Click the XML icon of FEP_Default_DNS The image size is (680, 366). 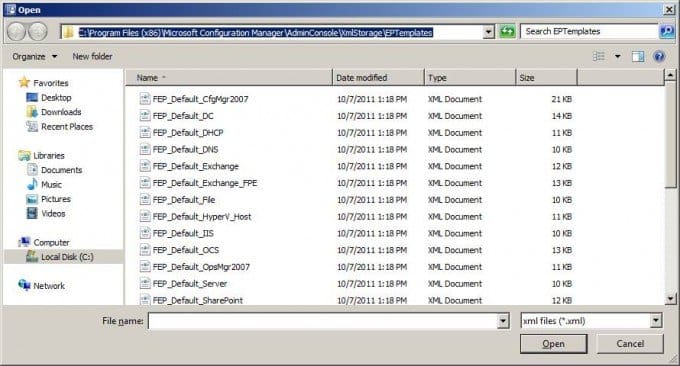pos(145,149)
